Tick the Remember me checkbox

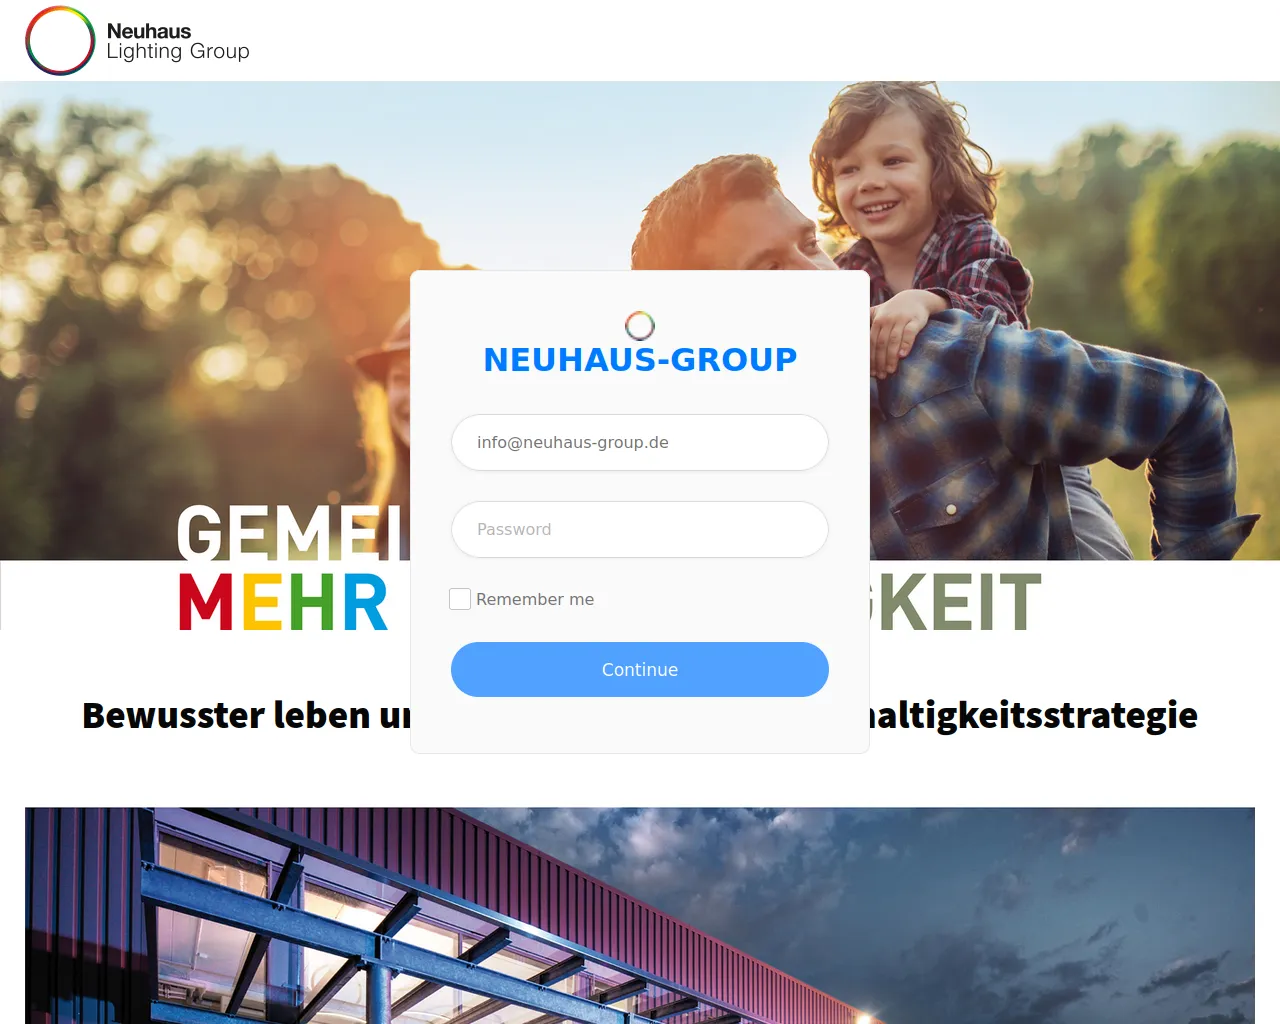coord(460,599)
